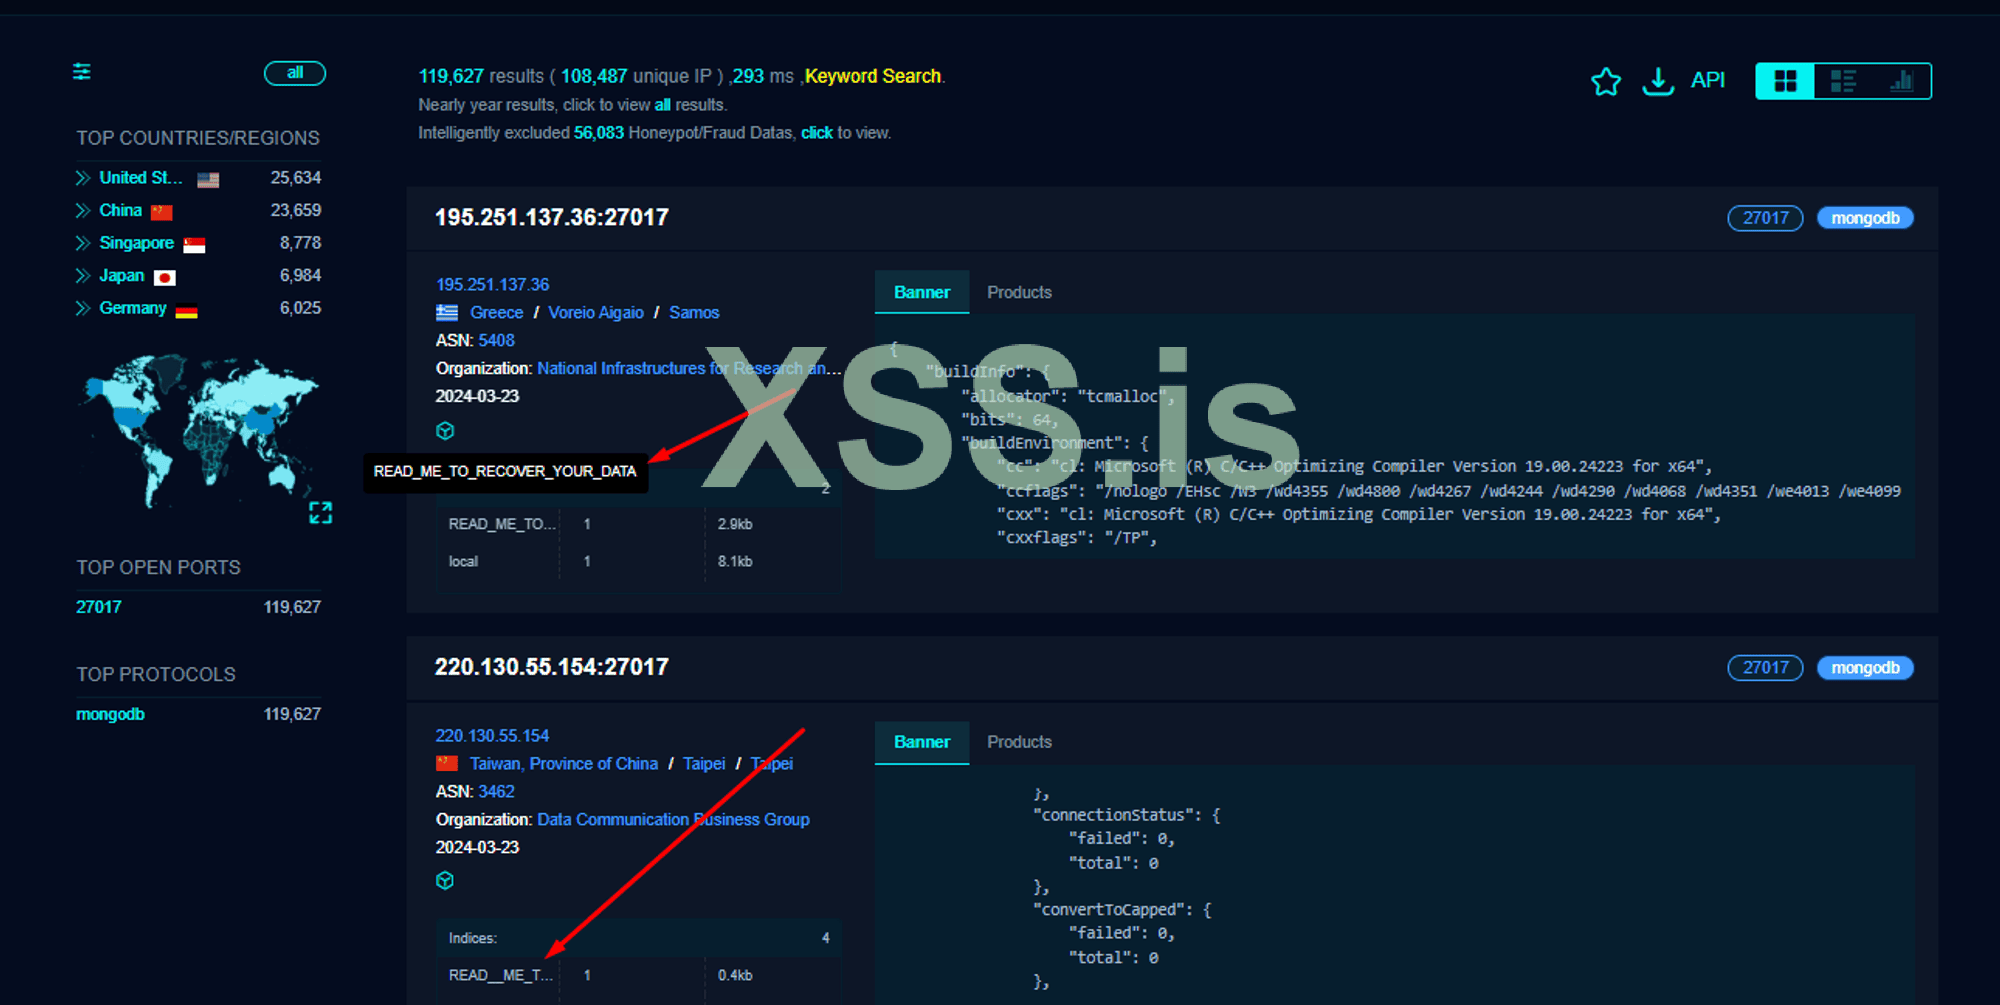Expand the Germany country chevron
Image resolution: width=2000 pixels, height=1005 pixels.
(83, 308)
